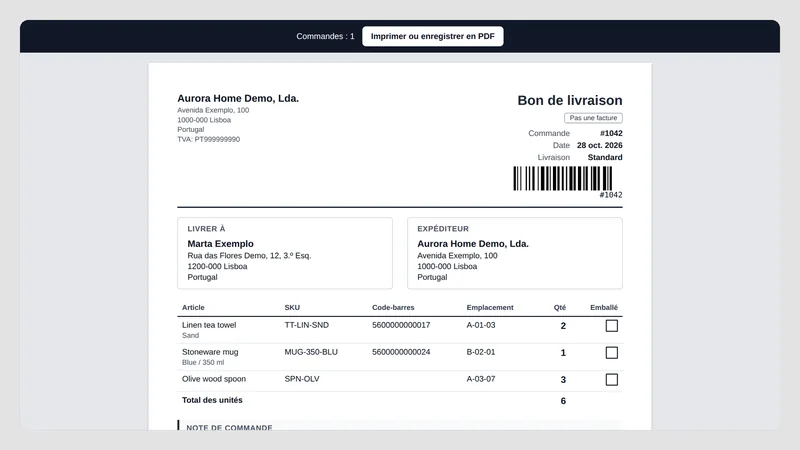Click the 'Emplacement' column header
The image size is (800, 450).
(490, 308)
